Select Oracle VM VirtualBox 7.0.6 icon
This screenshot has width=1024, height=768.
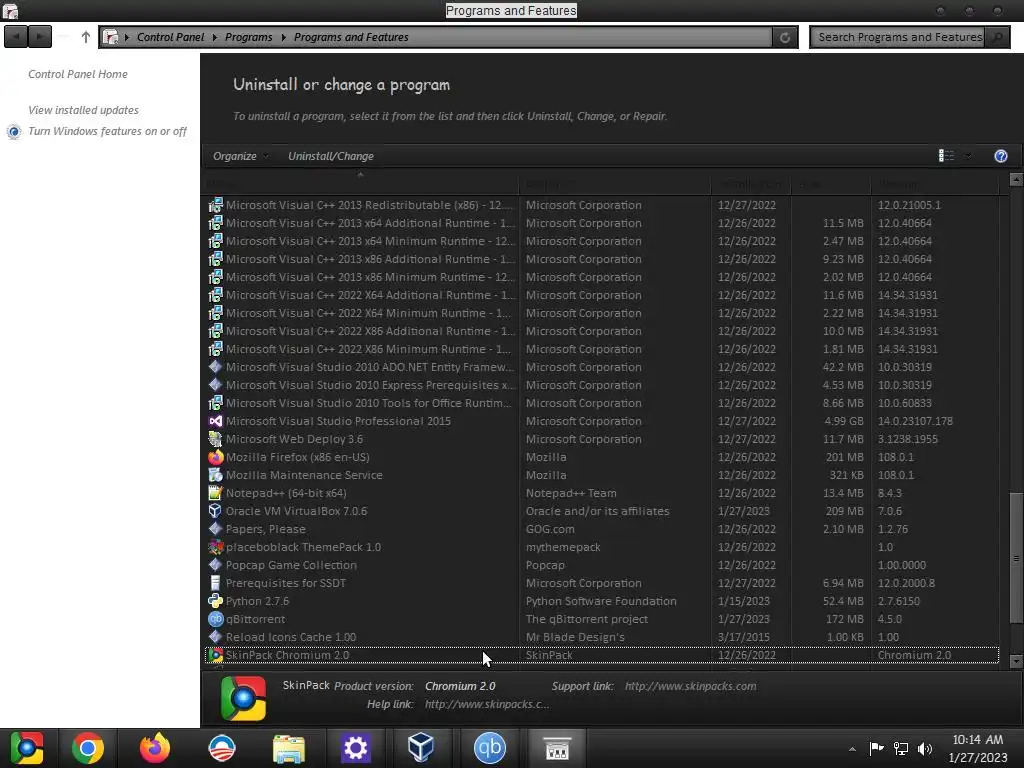coord(216,511)
